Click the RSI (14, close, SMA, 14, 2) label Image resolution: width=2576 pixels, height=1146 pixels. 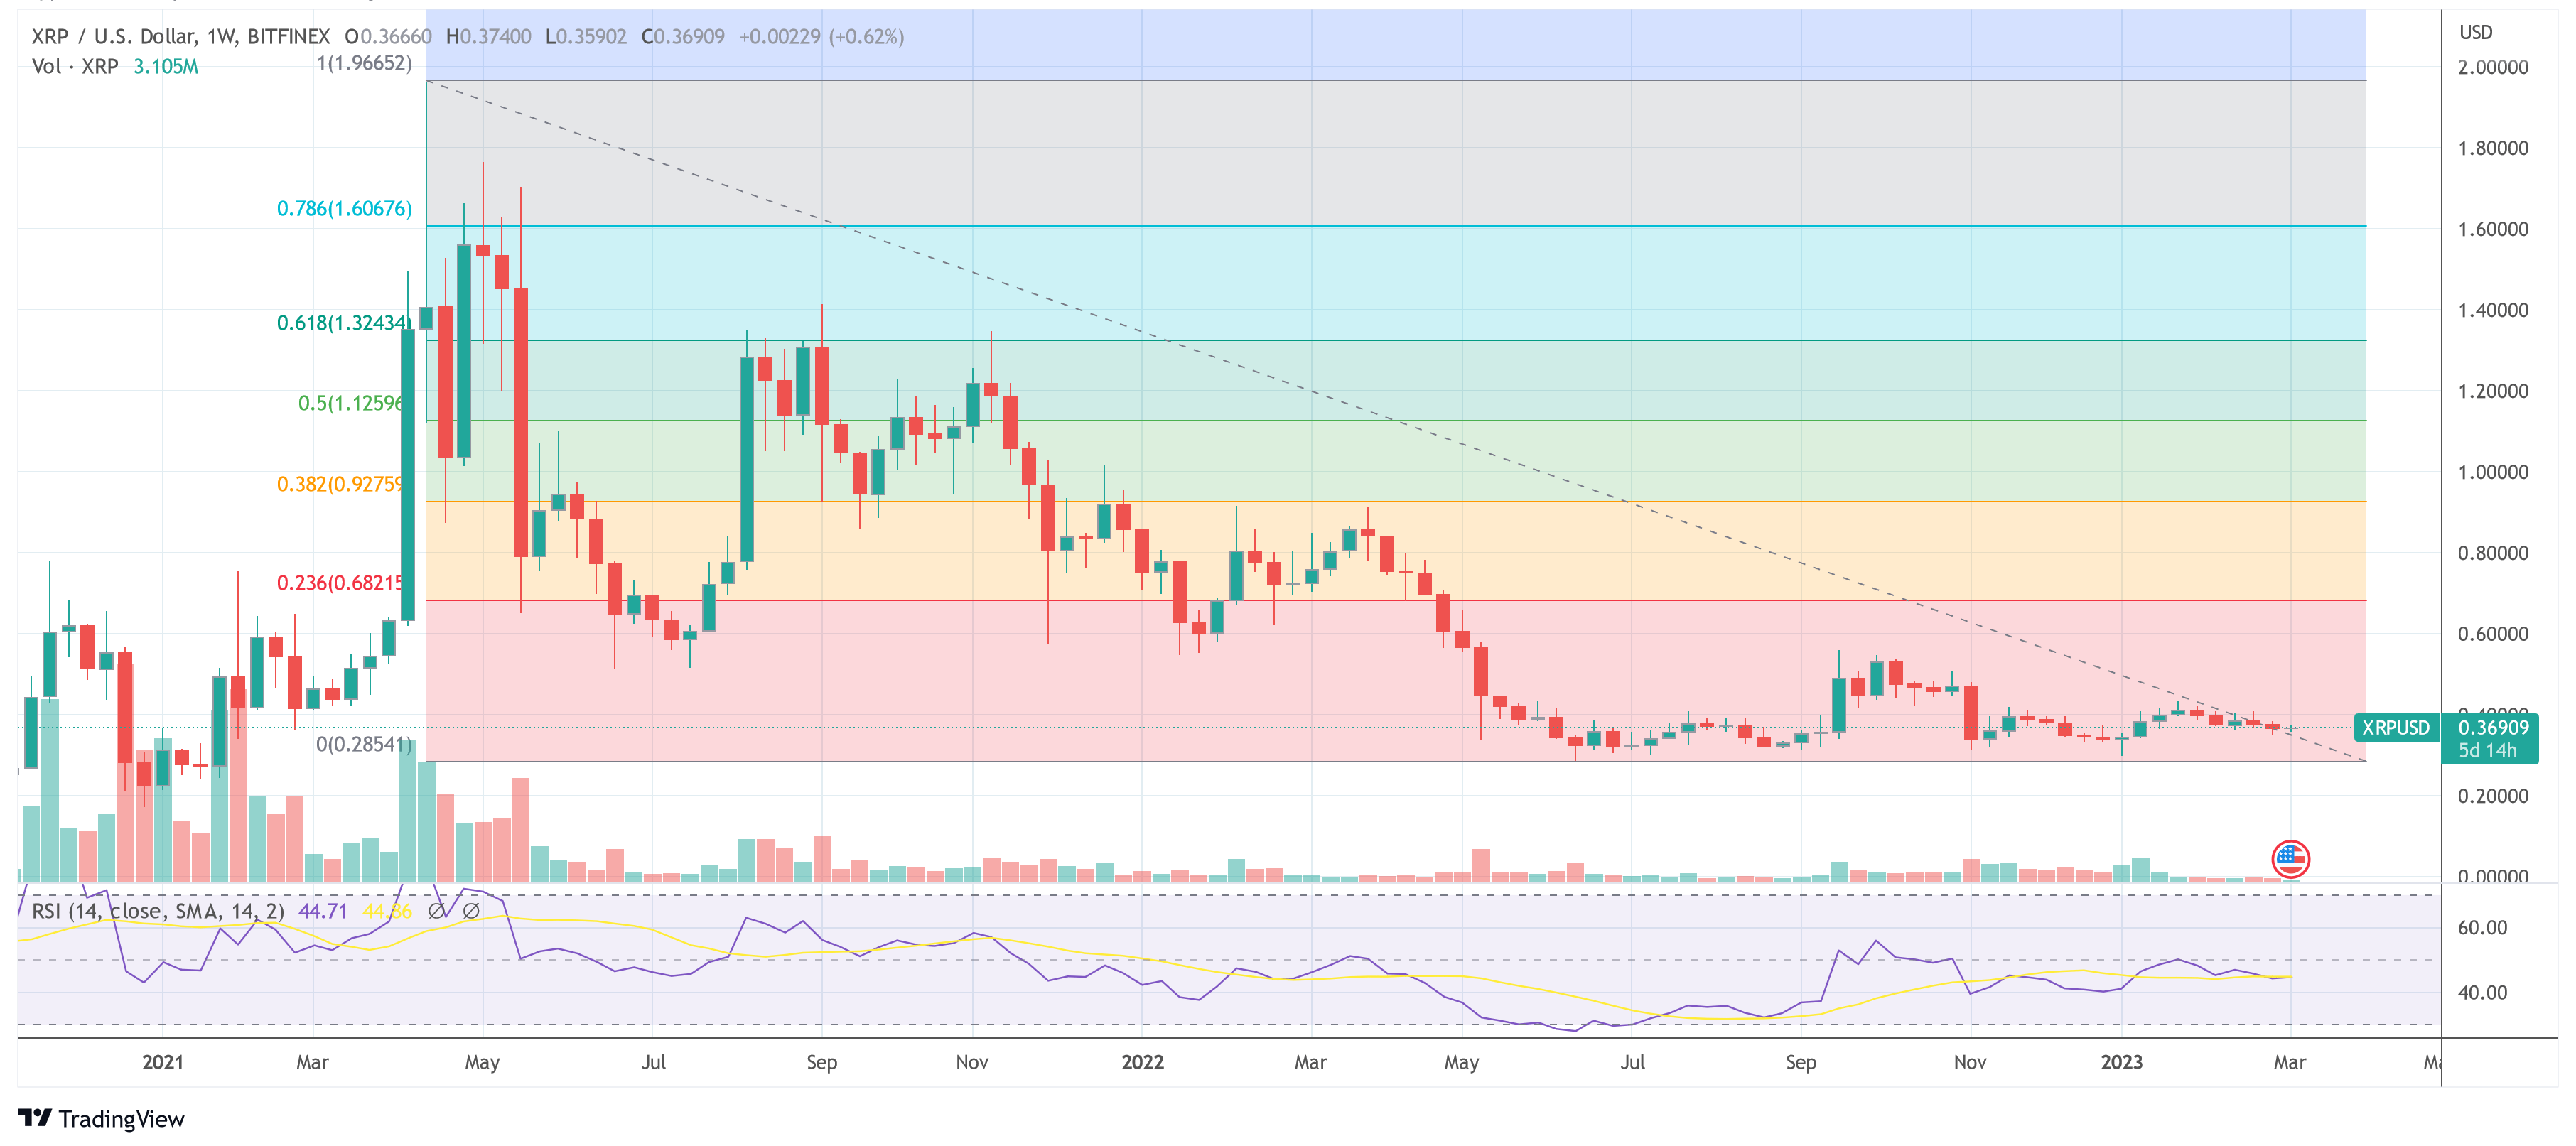[x=158, y=911]
